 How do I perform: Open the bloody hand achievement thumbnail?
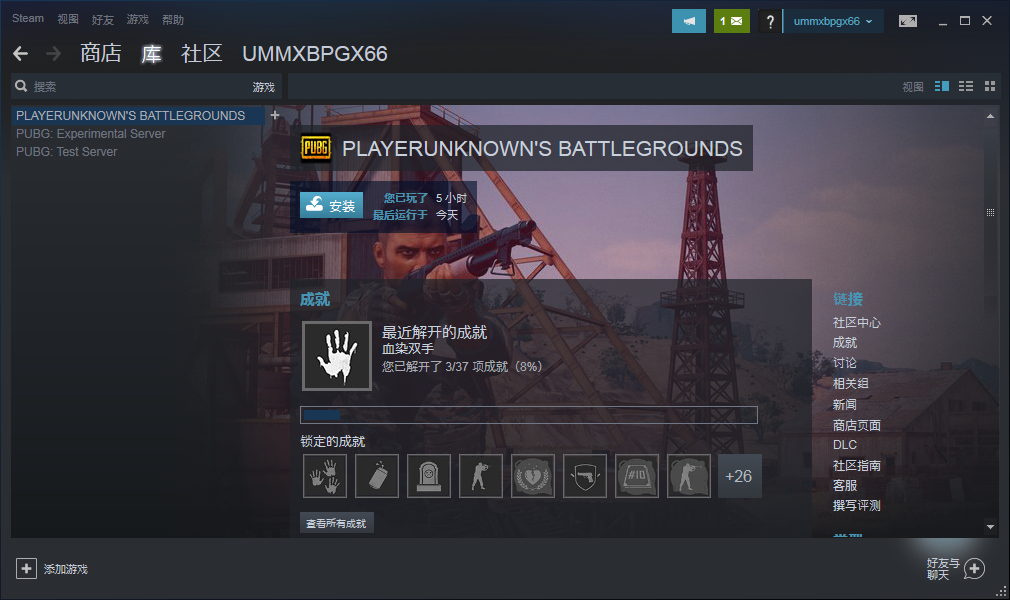[337, 356]
